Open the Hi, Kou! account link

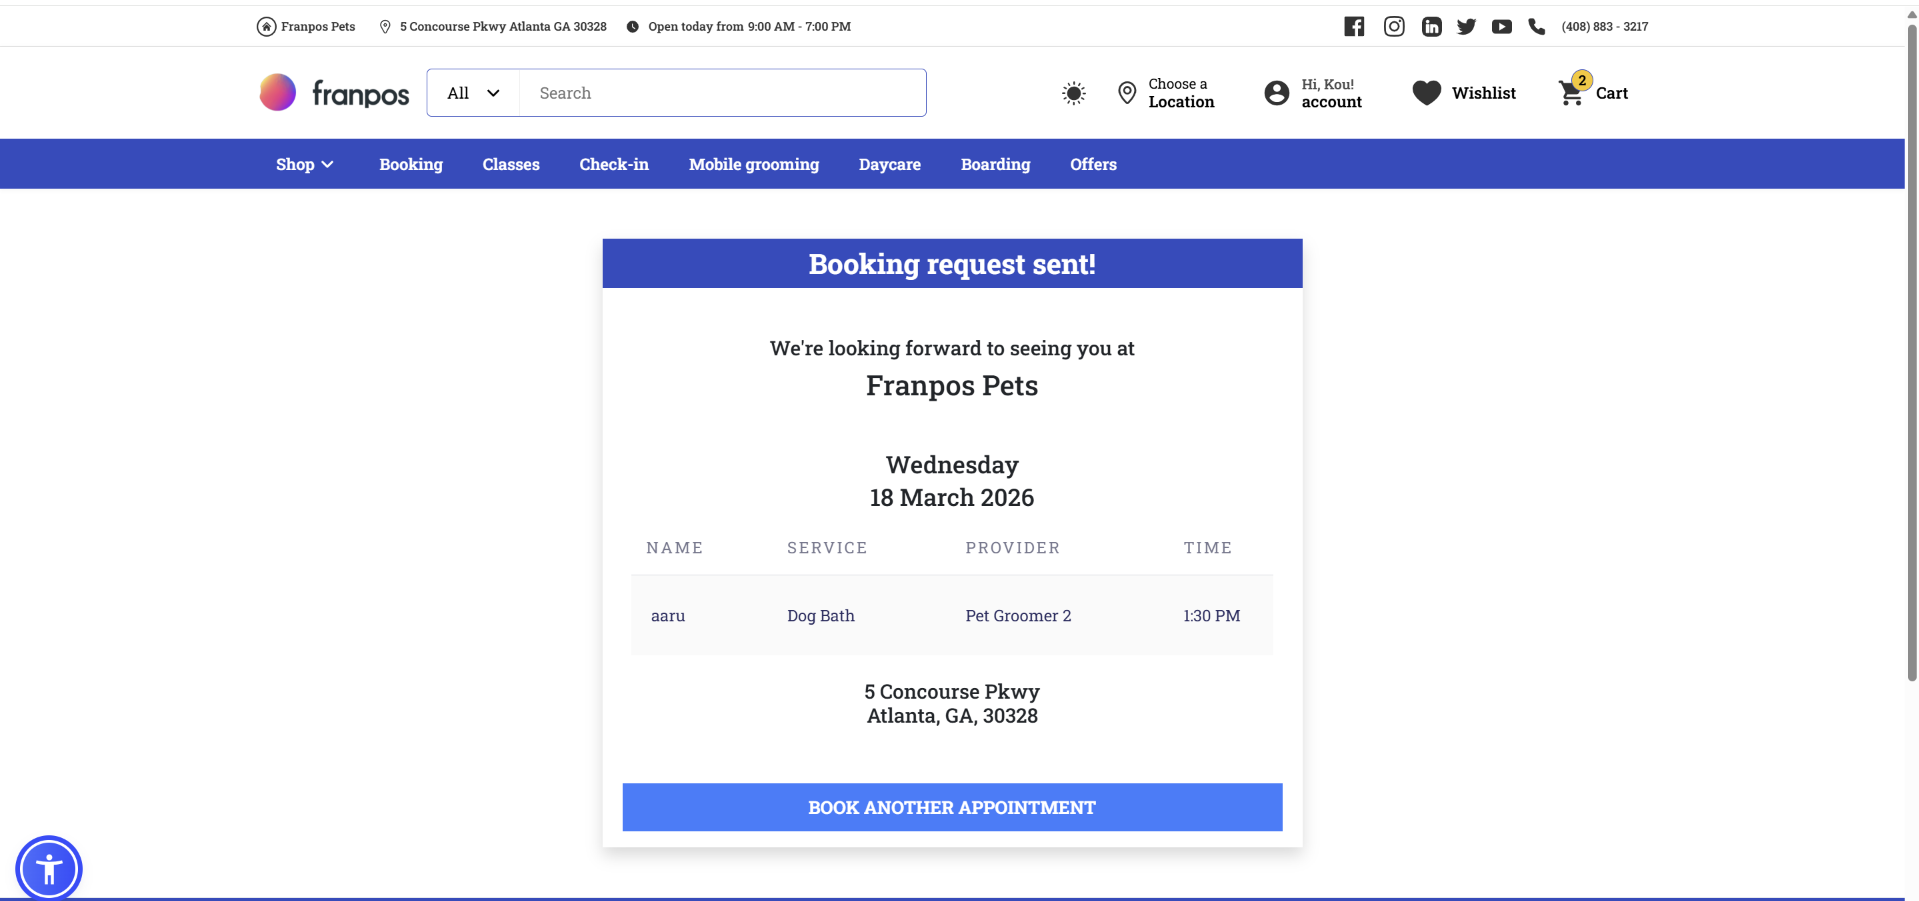(x=1313, y=93)
